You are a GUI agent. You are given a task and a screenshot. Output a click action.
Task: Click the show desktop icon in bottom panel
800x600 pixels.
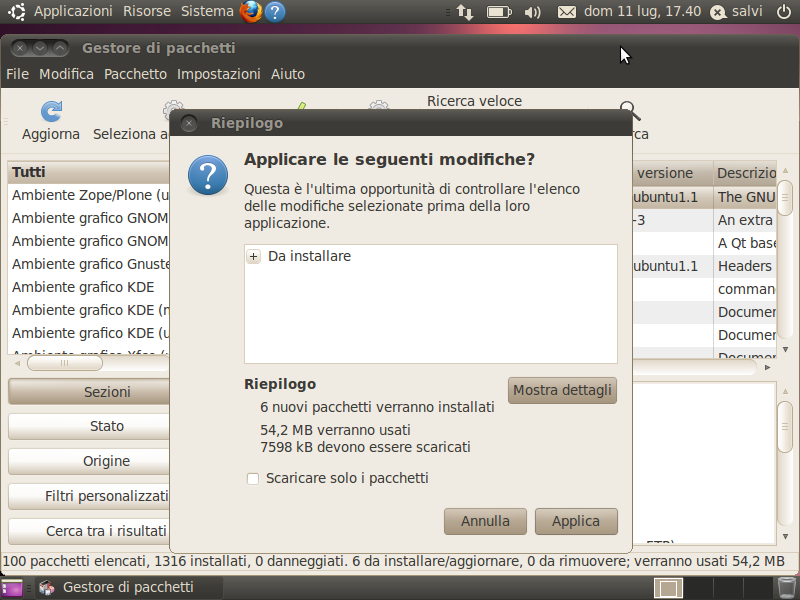click(12, 588)
